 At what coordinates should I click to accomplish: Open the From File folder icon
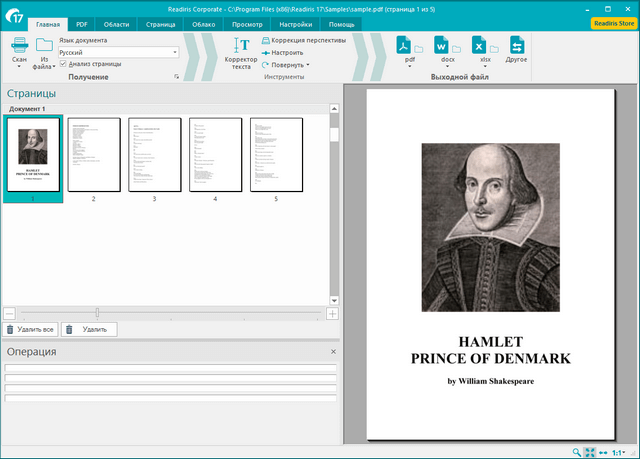44,44
